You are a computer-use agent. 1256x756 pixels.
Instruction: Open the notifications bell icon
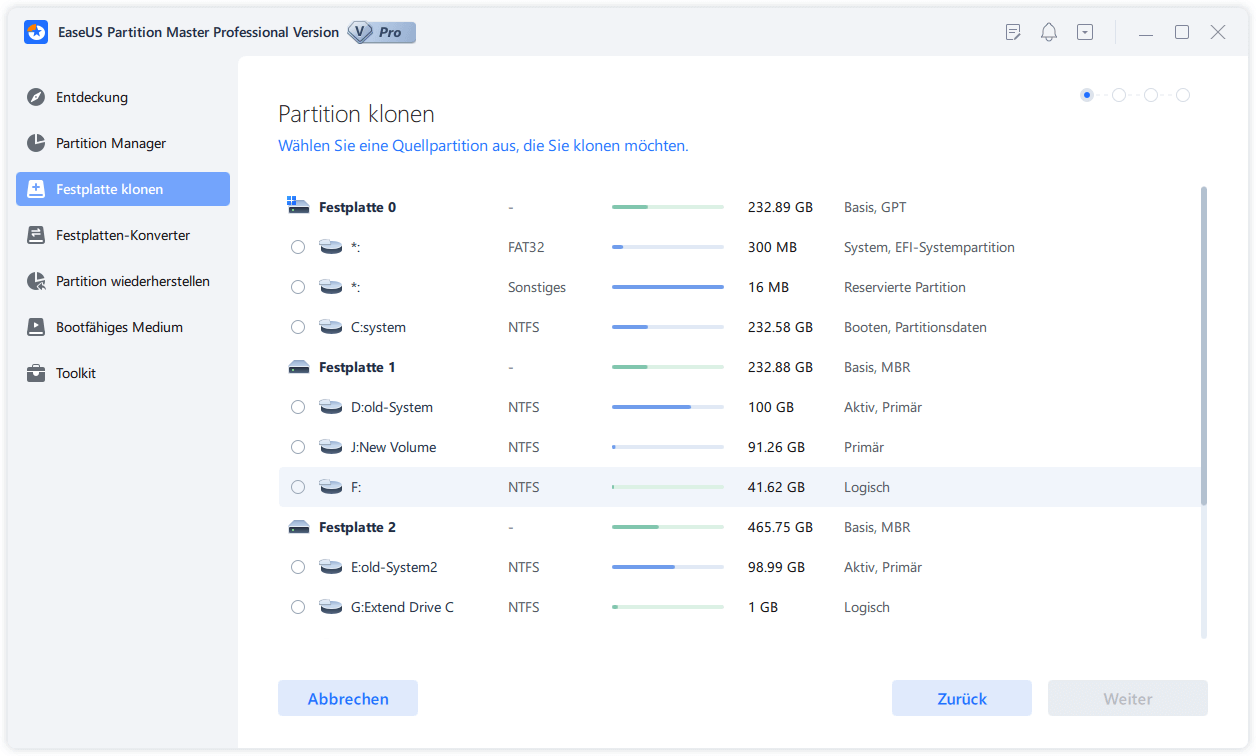(1049, 32)
